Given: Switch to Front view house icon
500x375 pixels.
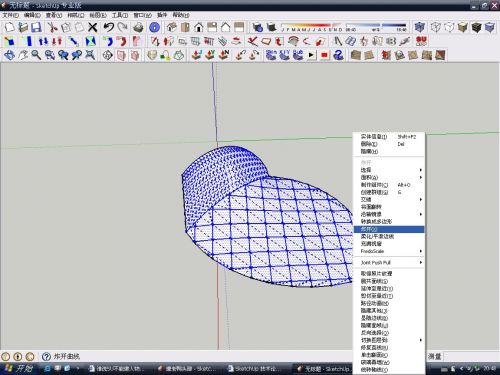Looking at the screenshot, I should click(x=199, y=27).
